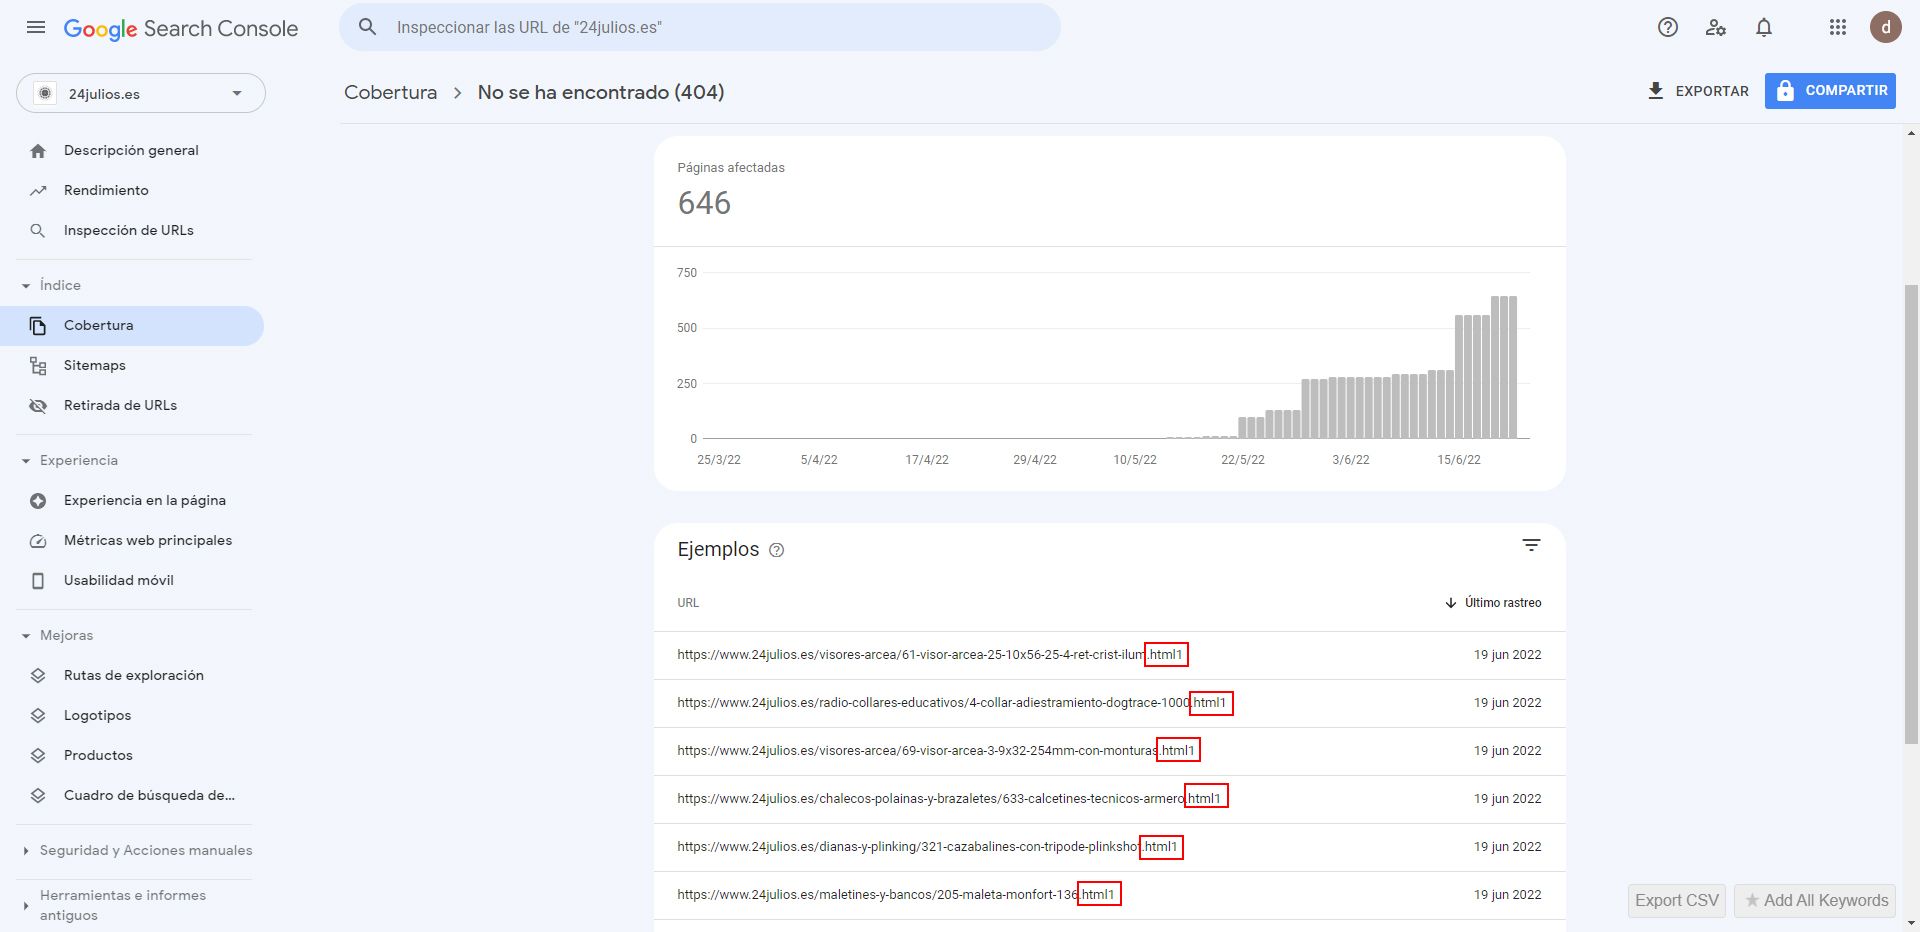
Task: Open the Rendimiento report
Action: tap(106, 191)
